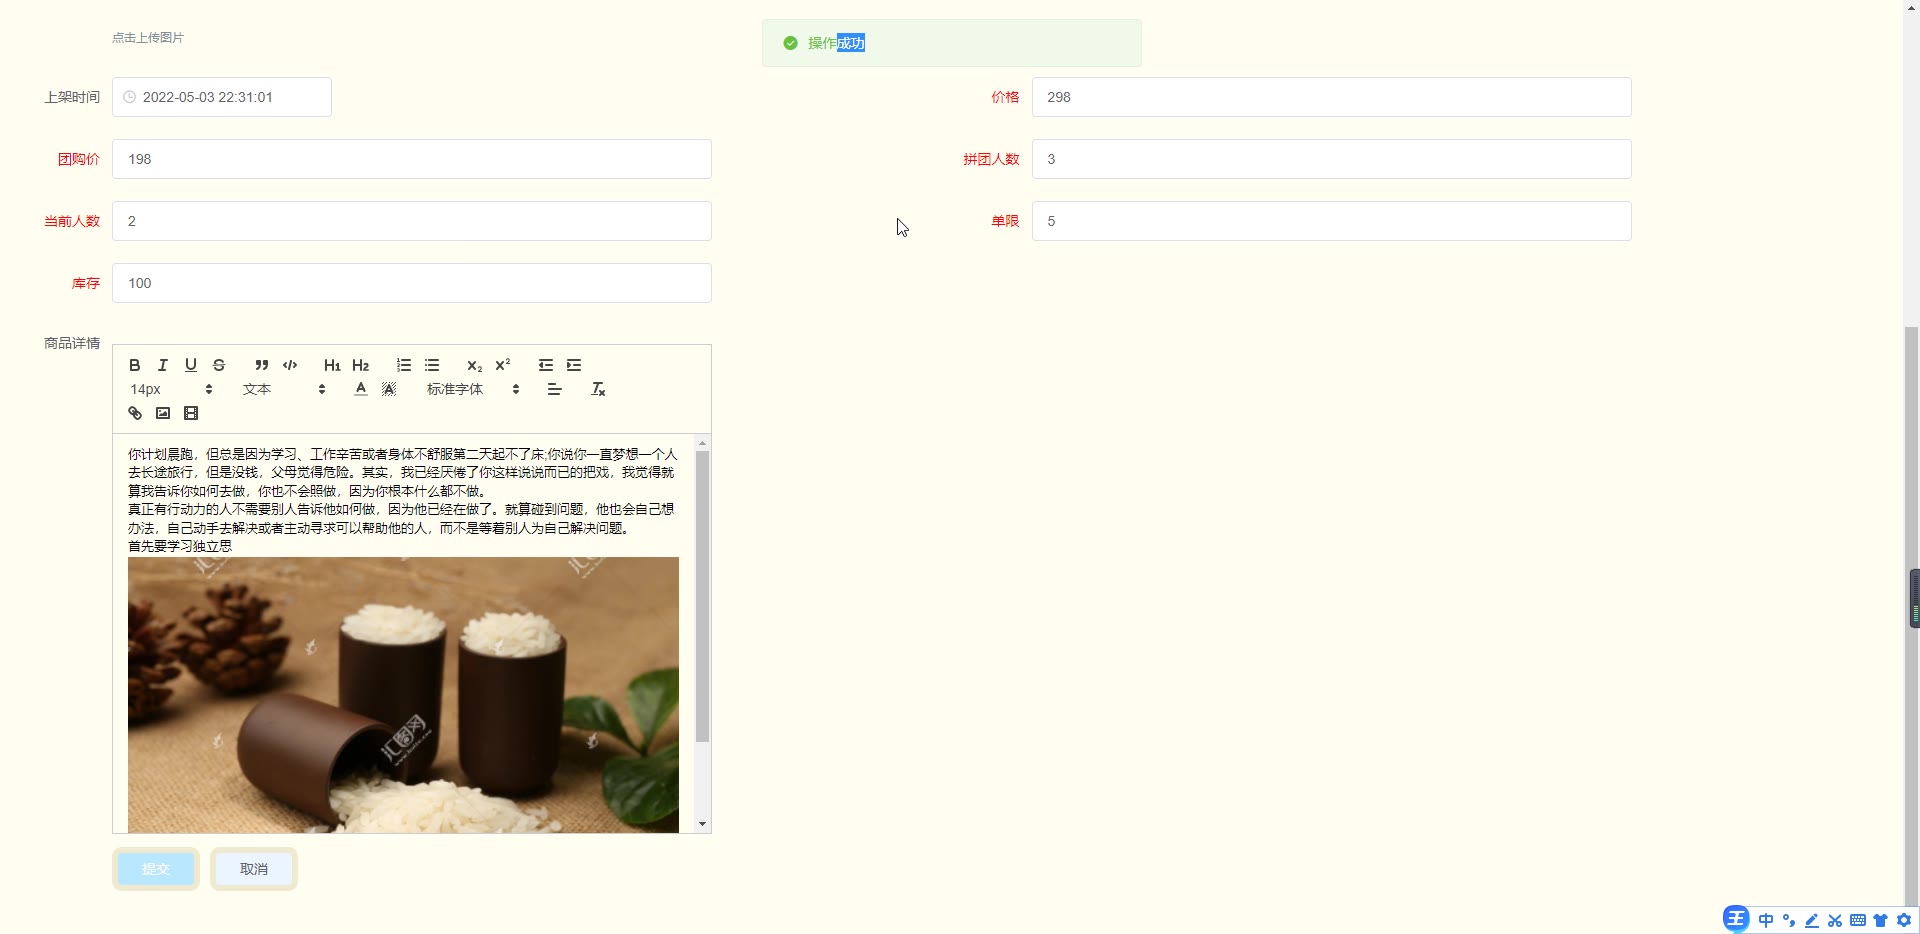Focus the 价格 input showing 298
The width and height of the screenshot is (1920, 934).
[1332, 97]
